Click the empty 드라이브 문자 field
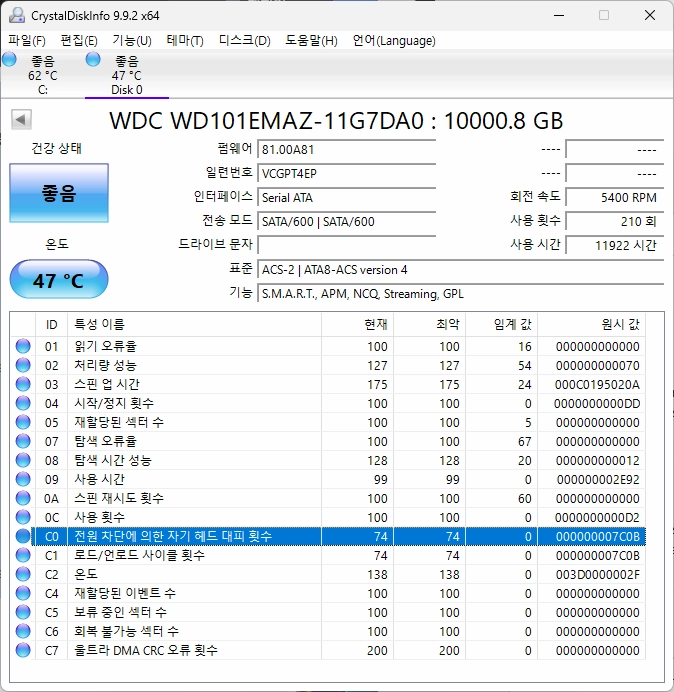 [346, 245]
